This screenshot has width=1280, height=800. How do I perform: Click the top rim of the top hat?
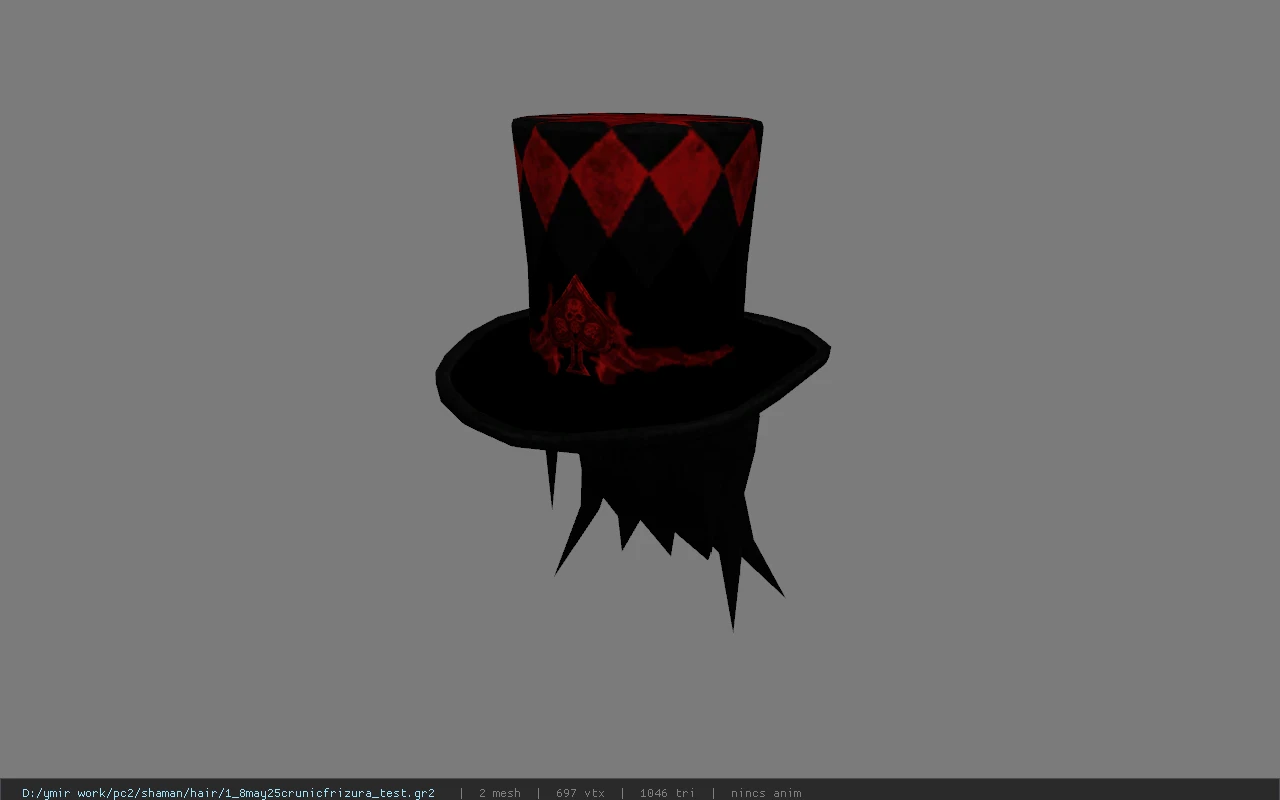pyautogui.click(x=637, y=121)
